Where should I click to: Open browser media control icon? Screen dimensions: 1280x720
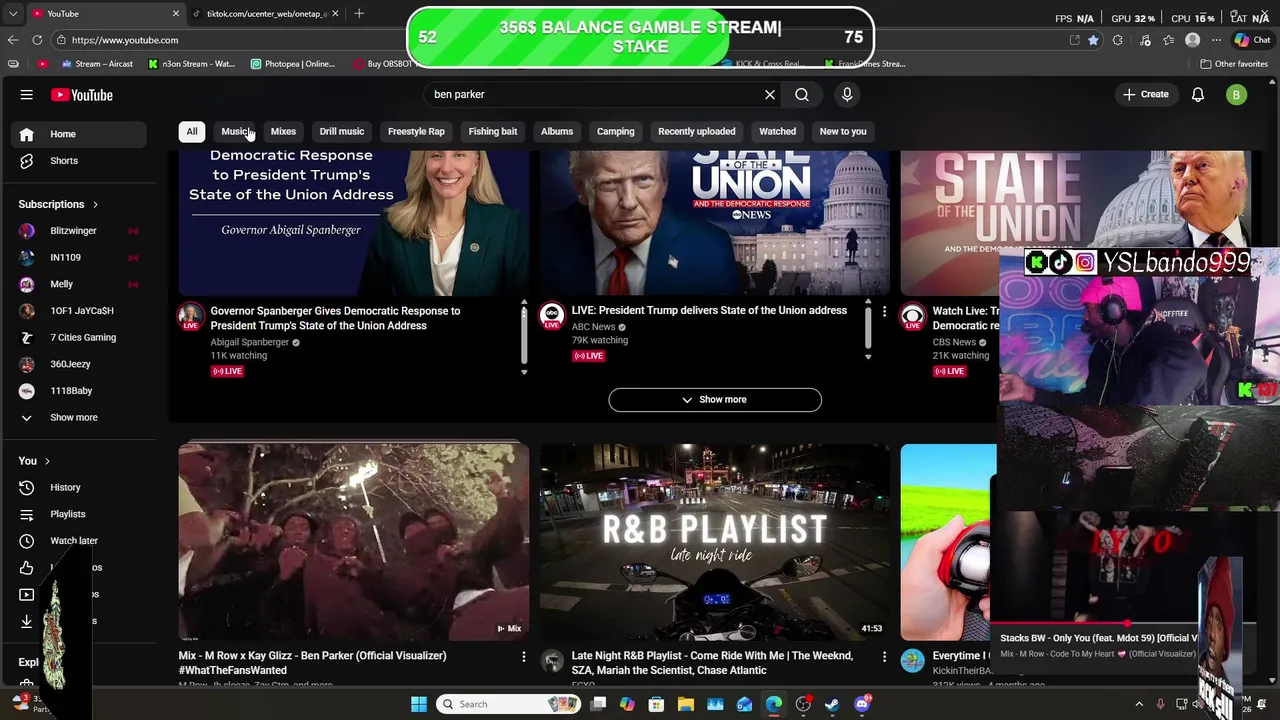(x=1144, y=40)
